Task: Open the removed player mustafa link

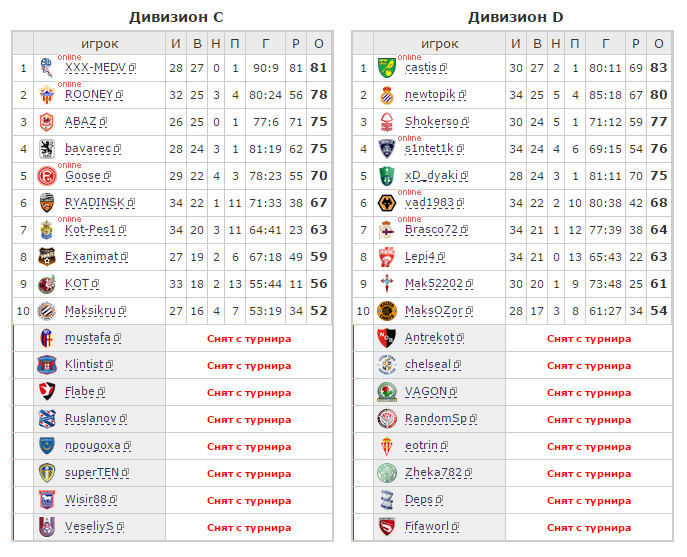Action: pyautogui.click(x=88, y=337)
